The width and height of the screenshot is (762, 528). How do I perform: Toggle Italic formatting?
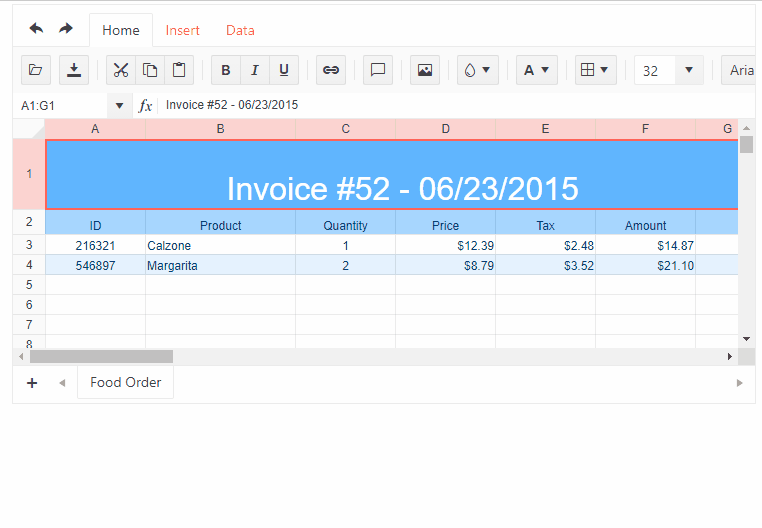[x=255, y=70]
